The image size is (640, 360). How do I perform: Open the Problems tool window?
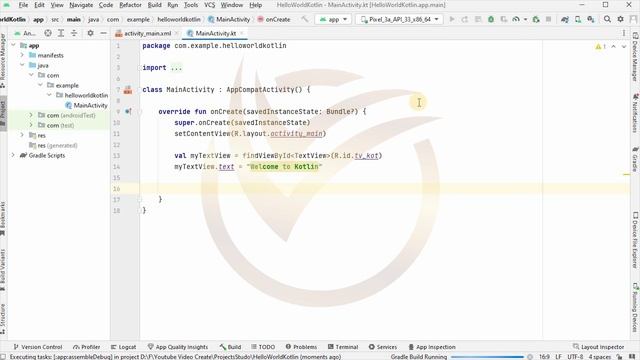[x=301, y=347]
